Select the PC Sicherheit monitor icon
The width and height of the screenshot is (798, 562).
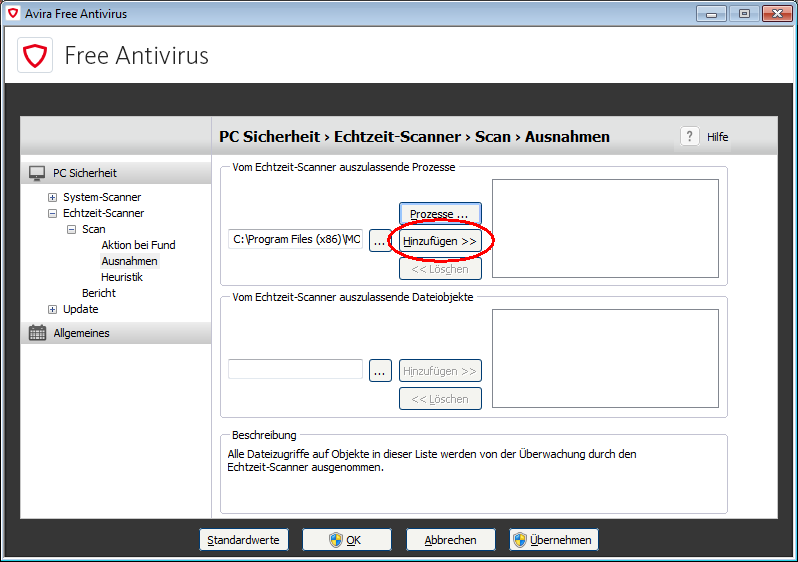[x=37, y=173]
